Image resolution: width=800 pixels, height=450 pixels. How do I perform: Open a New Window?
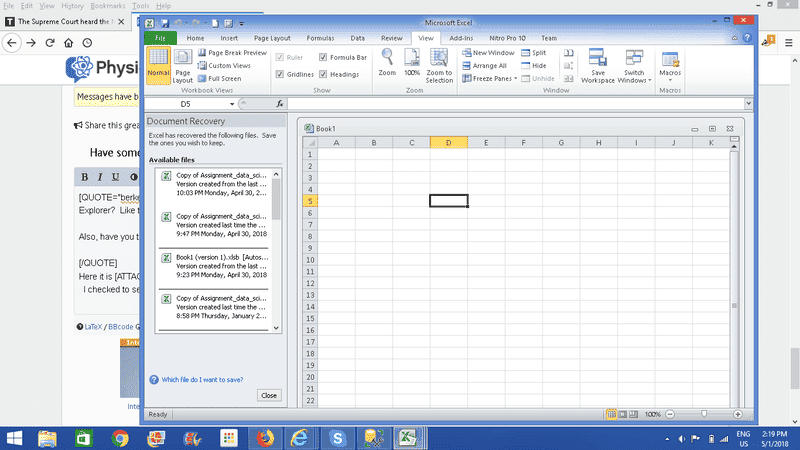(488, 52)
